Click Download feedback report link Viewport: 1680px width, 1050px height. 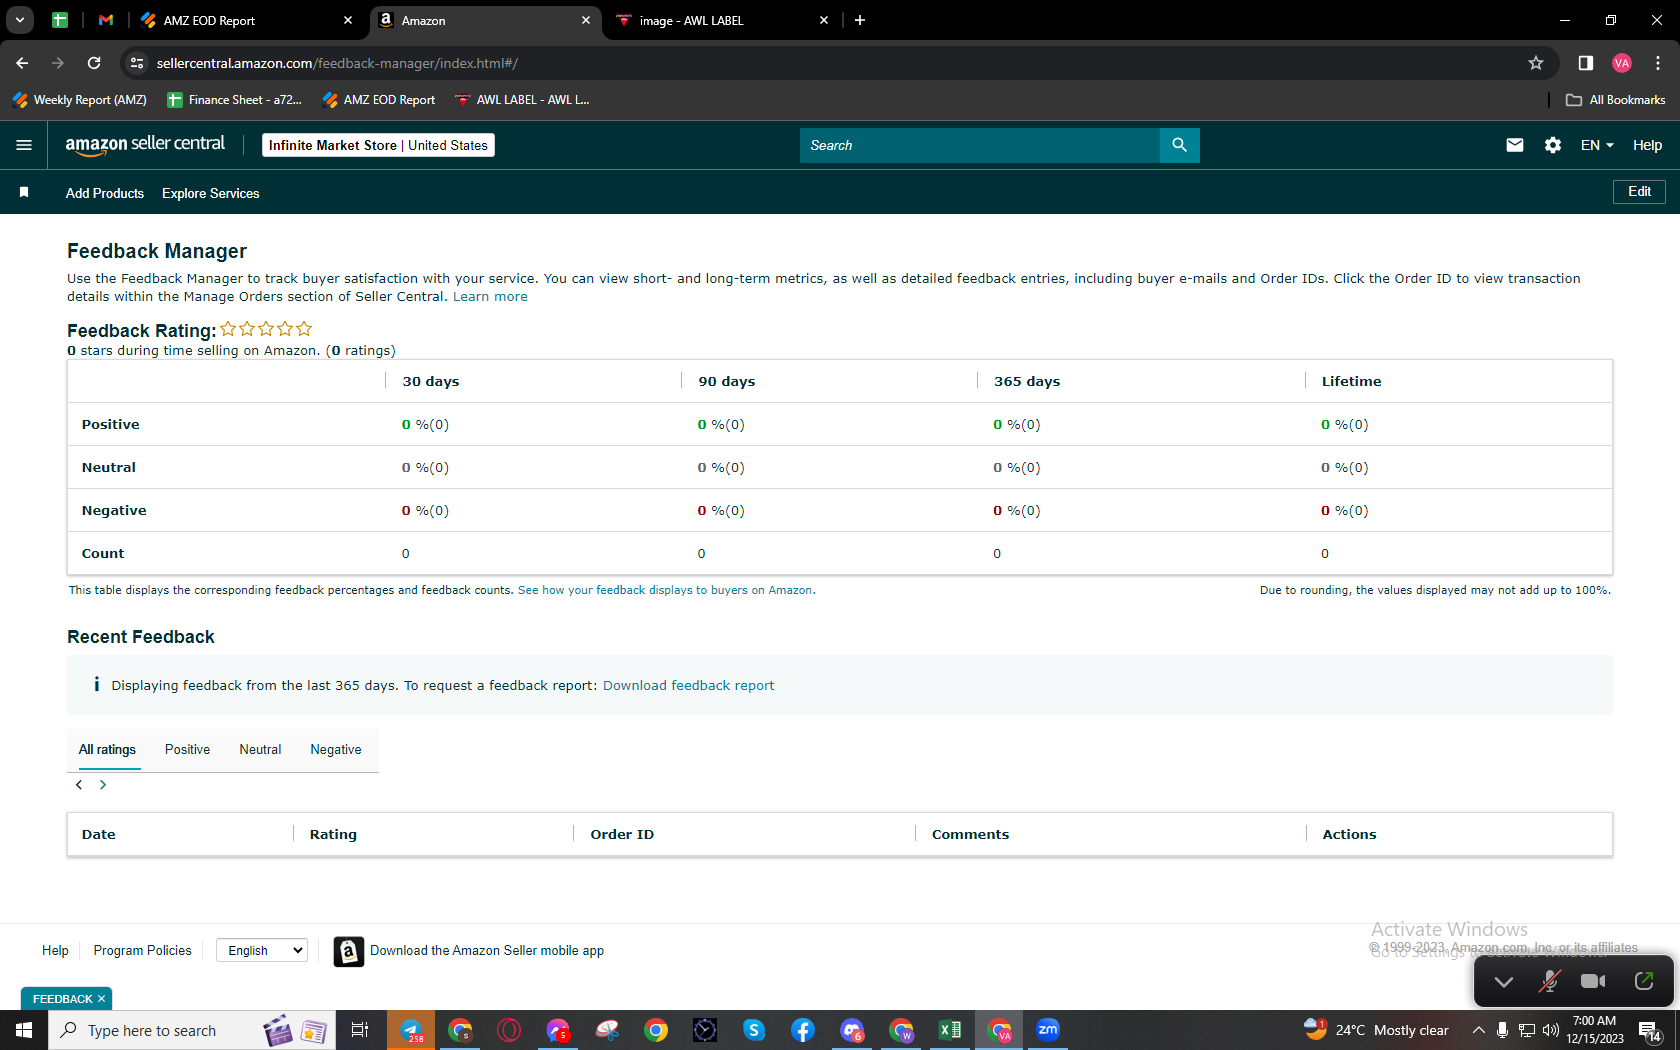(688, 686)
